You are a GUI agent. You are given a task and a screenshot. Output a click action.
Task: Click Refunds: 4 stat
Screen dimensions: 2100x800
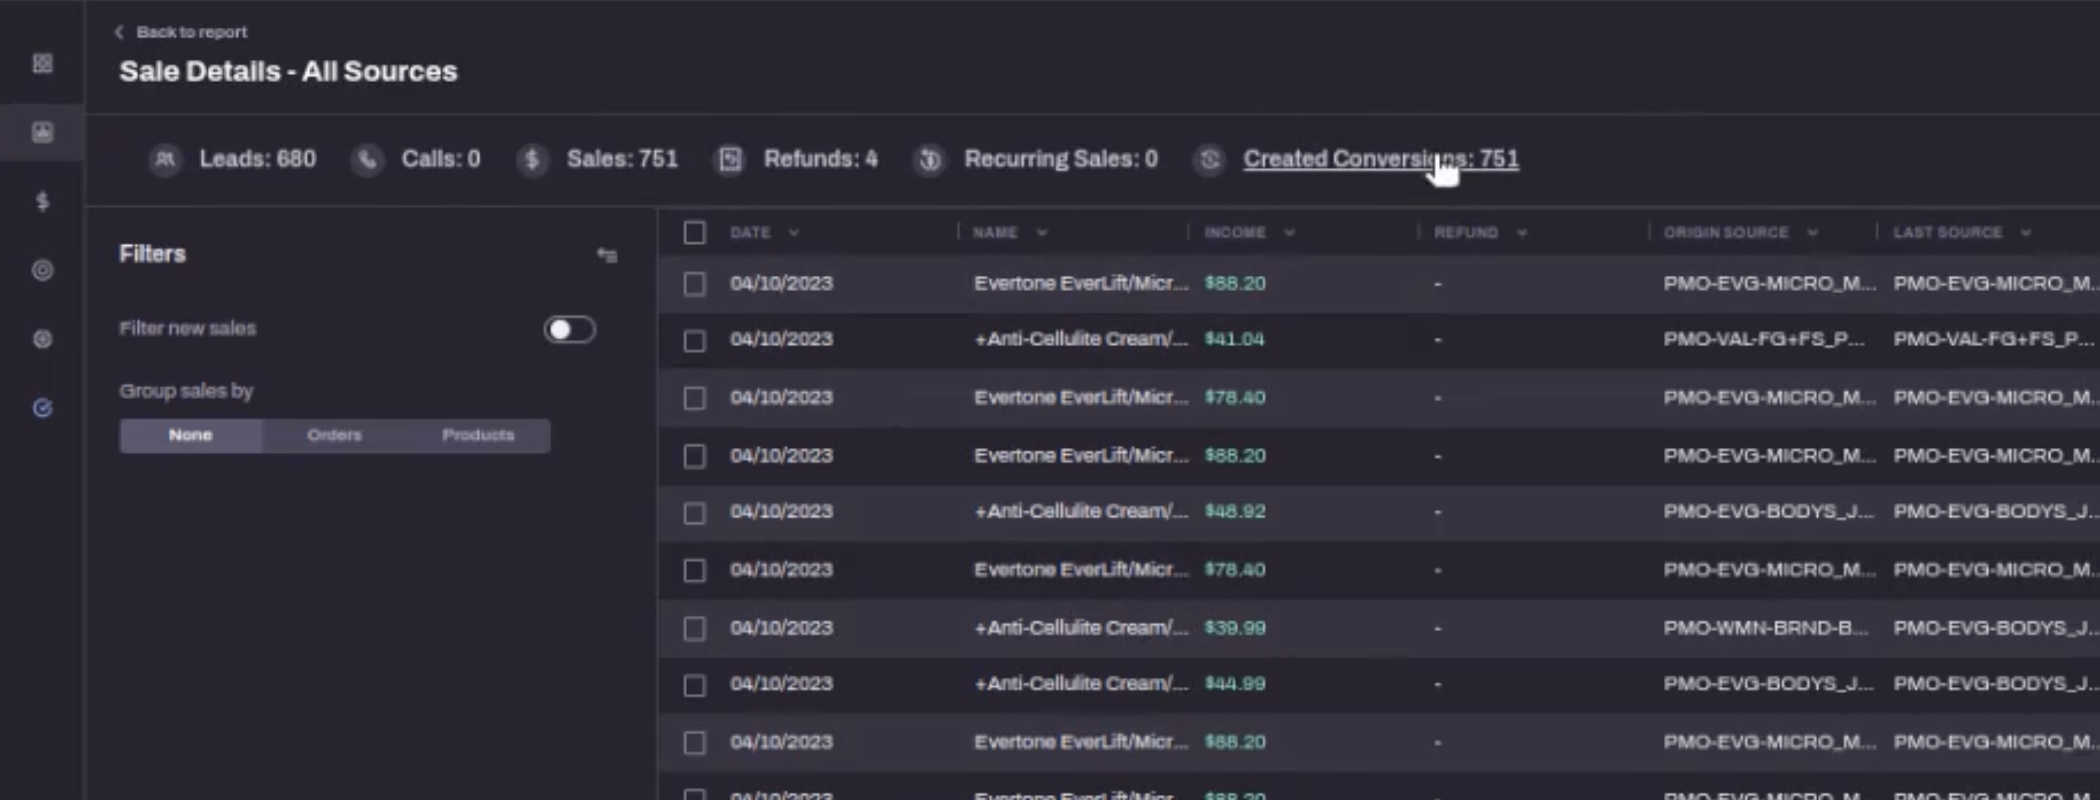[821, 159]
